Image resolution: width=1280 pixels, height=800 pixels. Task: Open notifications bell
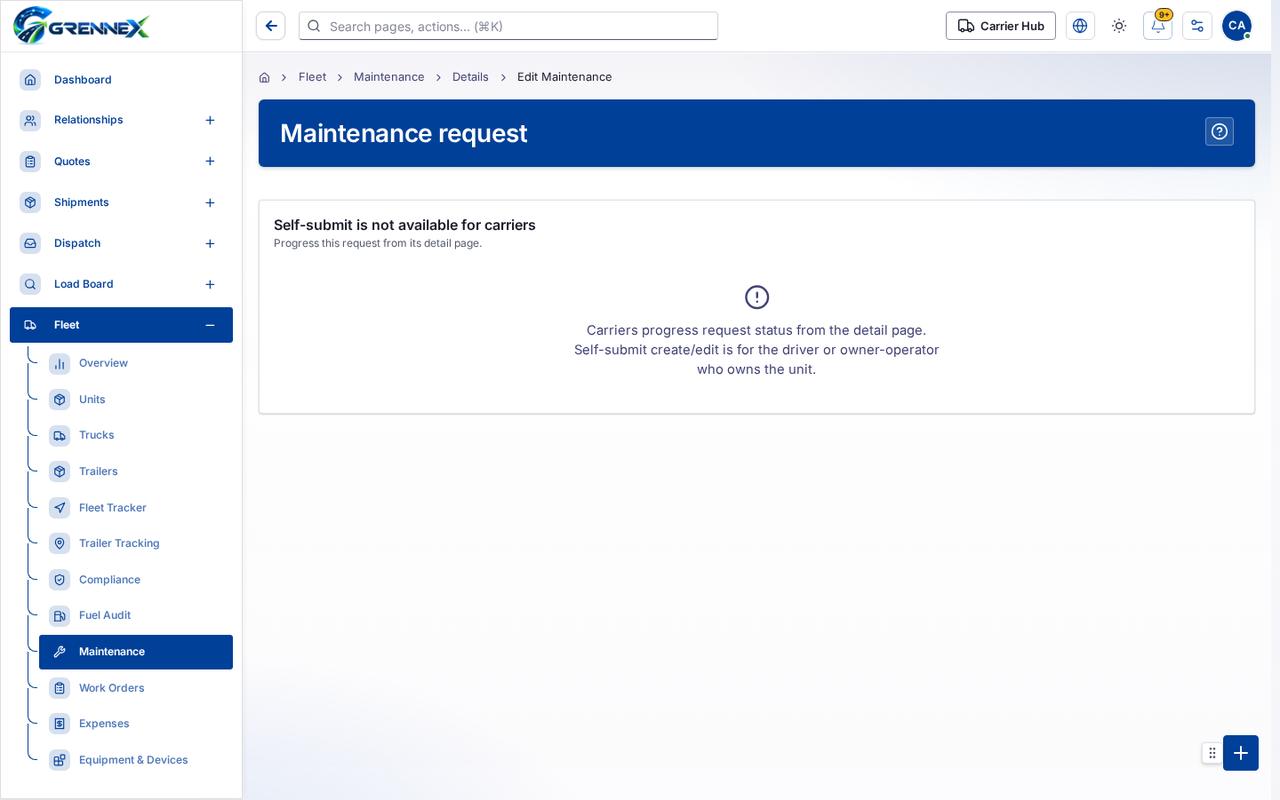(1158, 26)
